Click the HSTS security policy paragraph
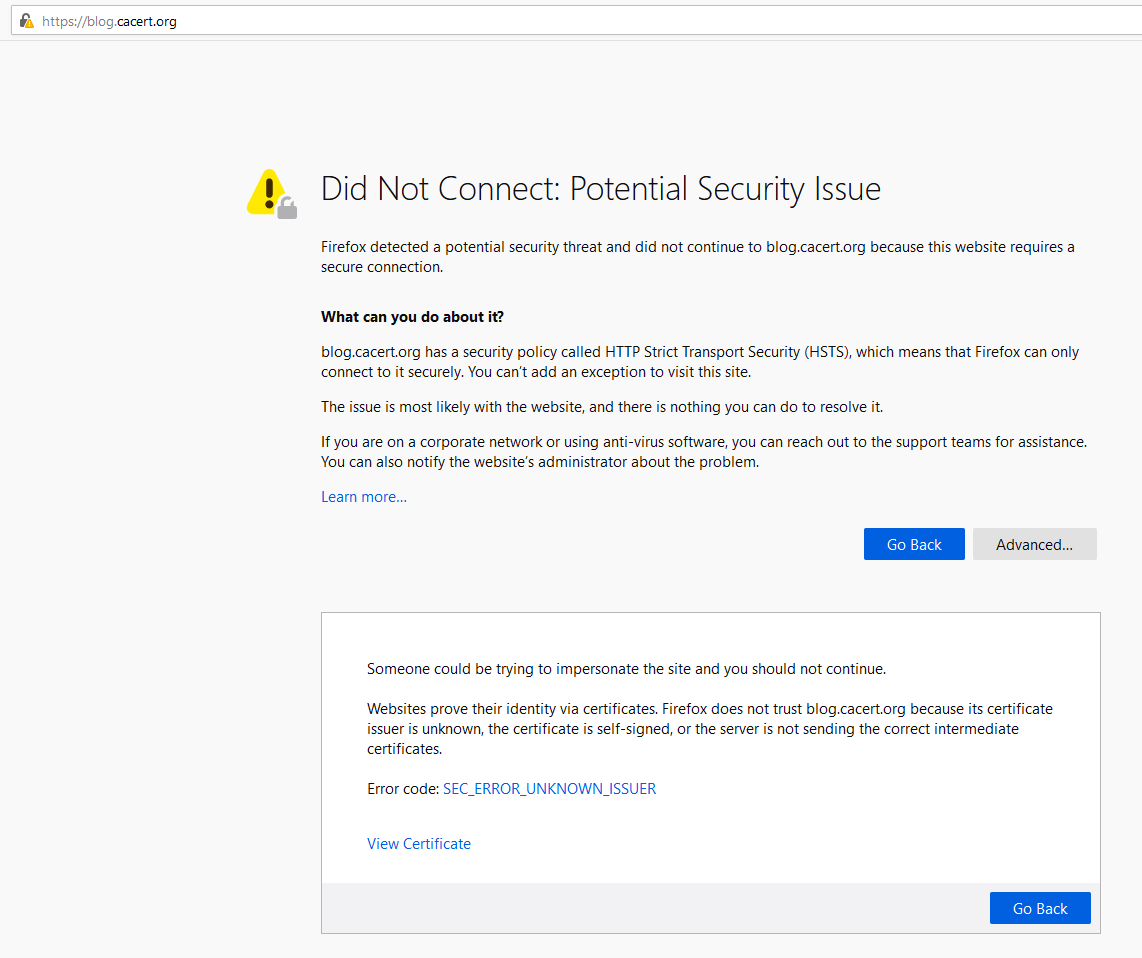The height and width of the screenshot is (958, 1142). (x=700, y=362)
